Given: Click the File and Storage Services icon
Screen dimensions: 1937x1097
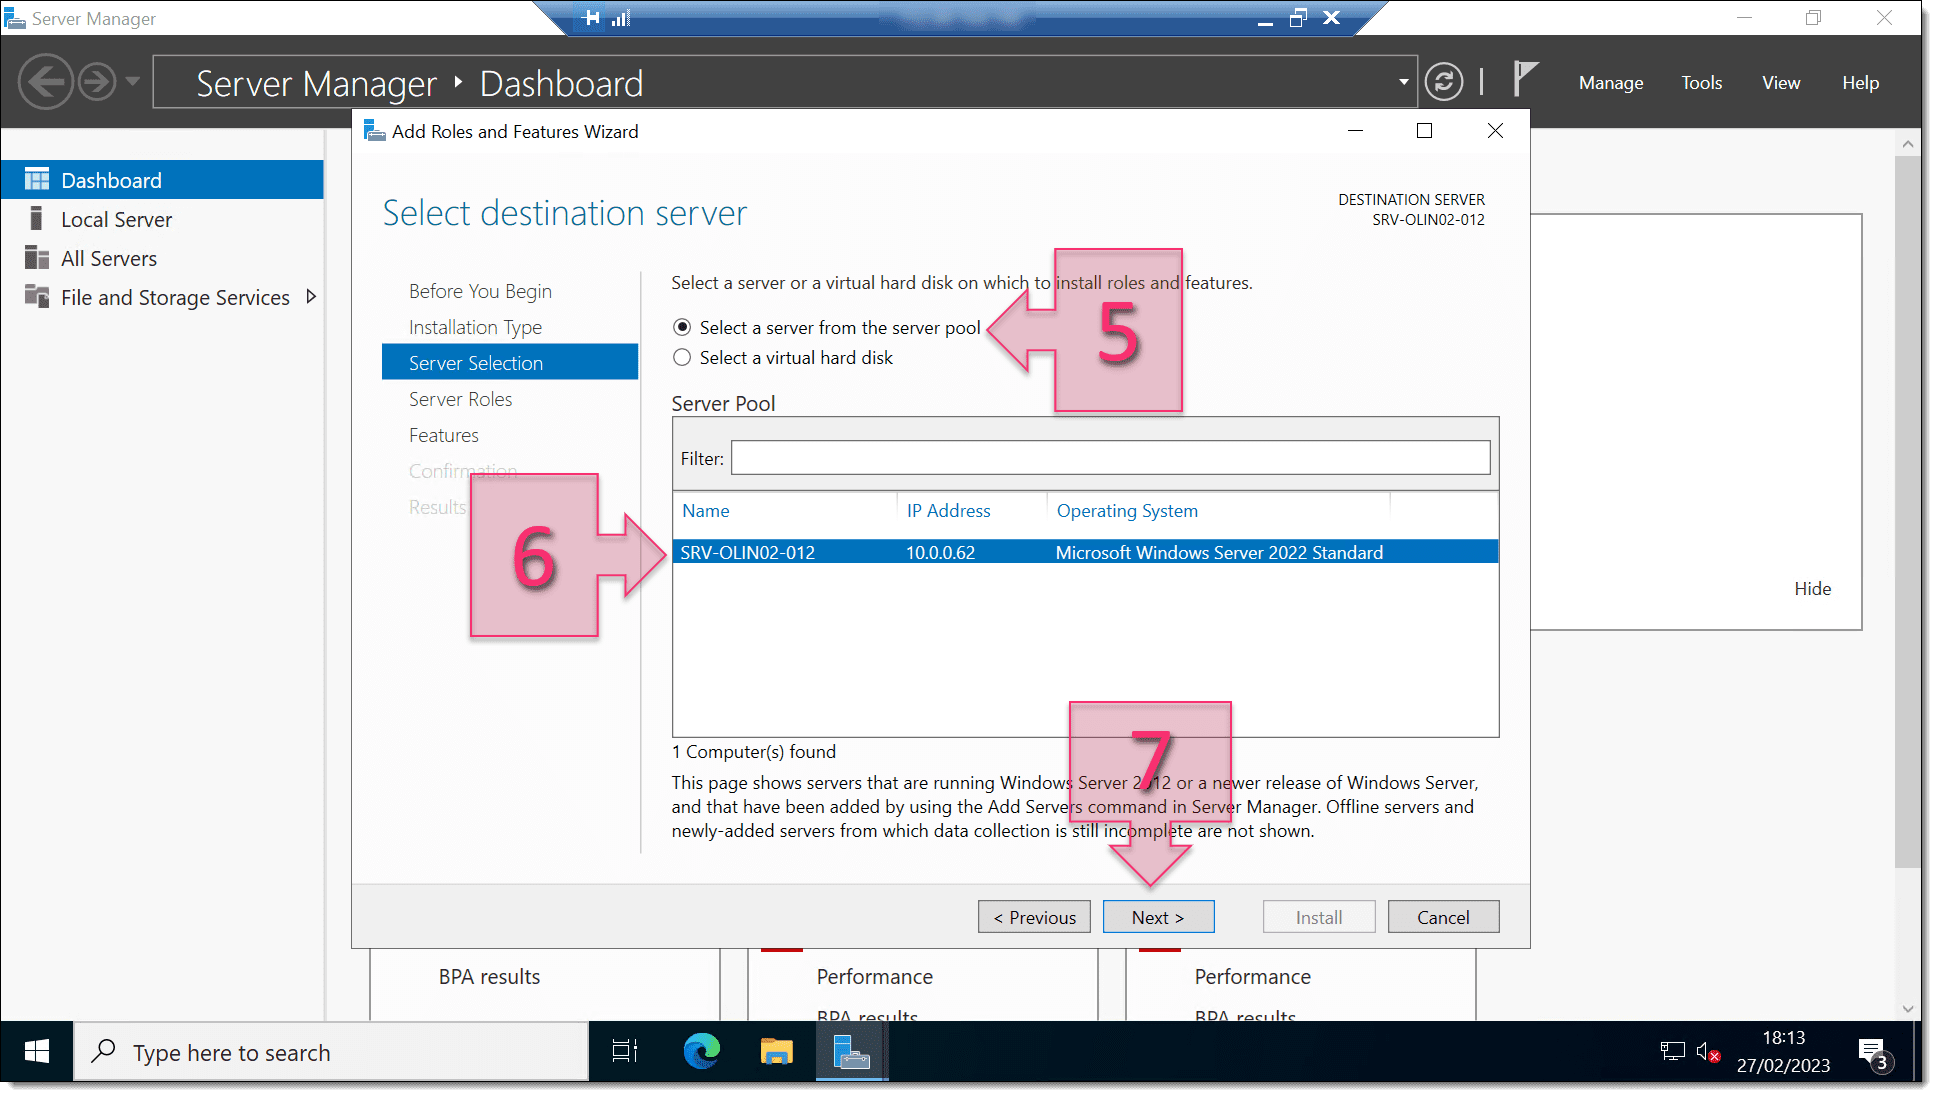Looking at the screenshot, I should tap(37, 297).
